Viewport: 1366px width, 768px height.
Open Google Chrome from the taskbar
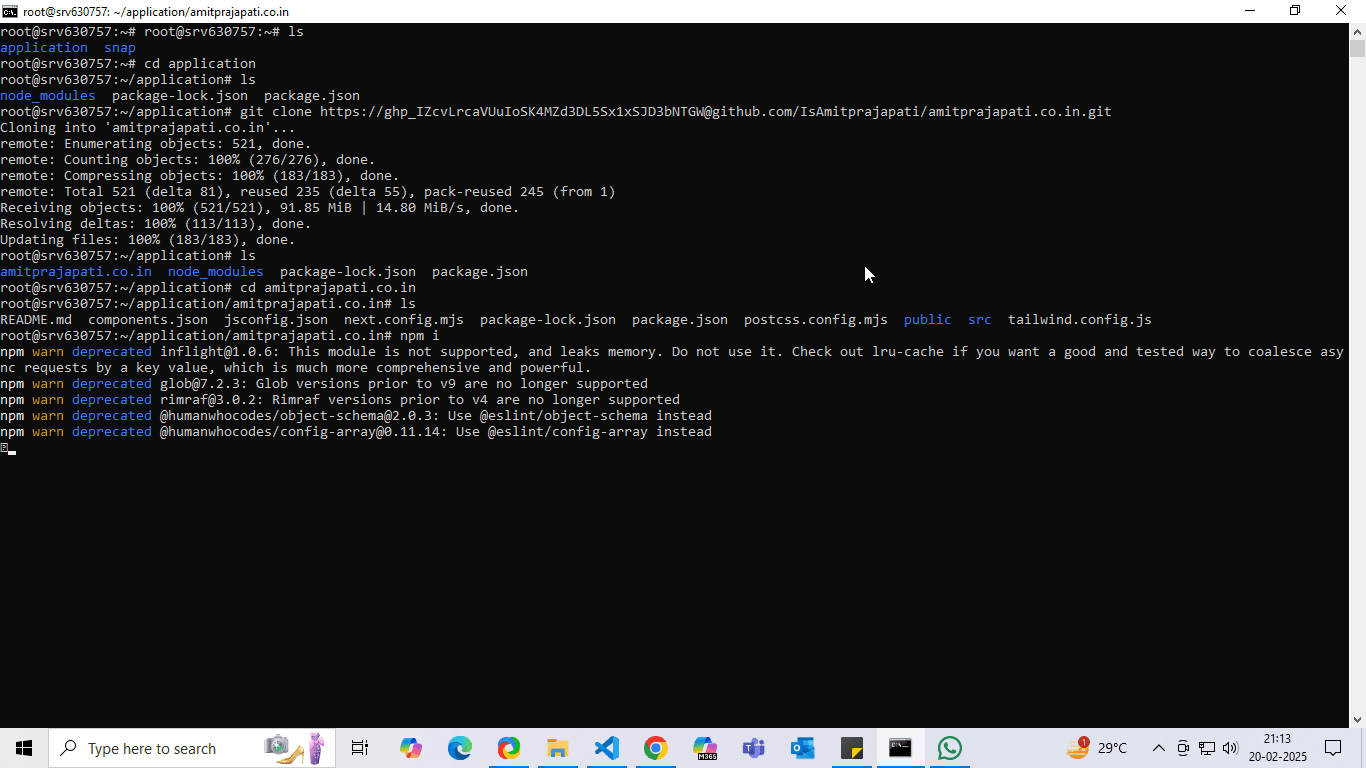click(x=656, y=747)
